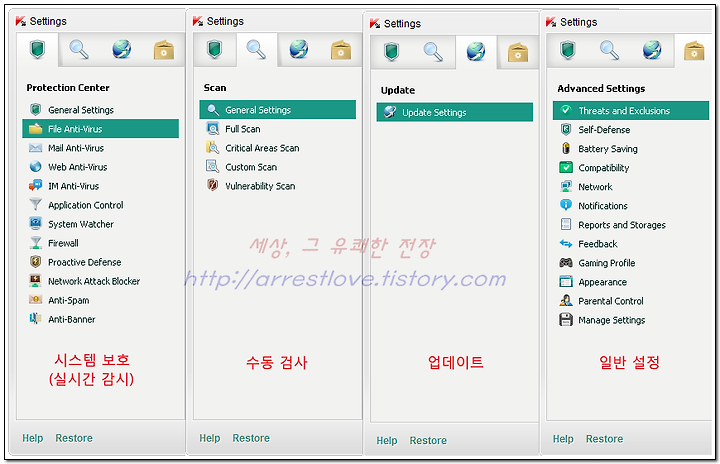Click the Custom Scan icon
This screenshot has height=464, width=720.
tap(213, 166)
